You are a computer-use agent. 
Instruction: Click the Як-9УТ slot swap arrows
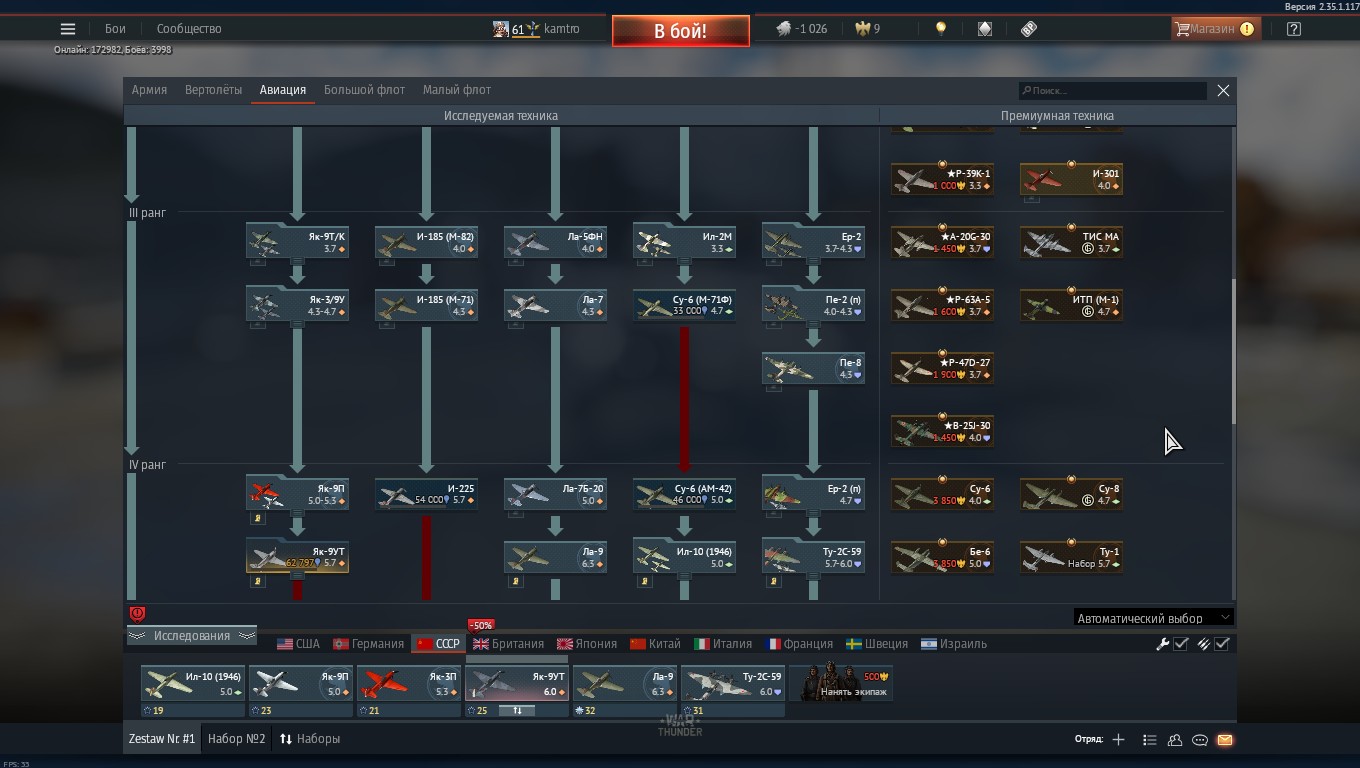pos(518,711)
